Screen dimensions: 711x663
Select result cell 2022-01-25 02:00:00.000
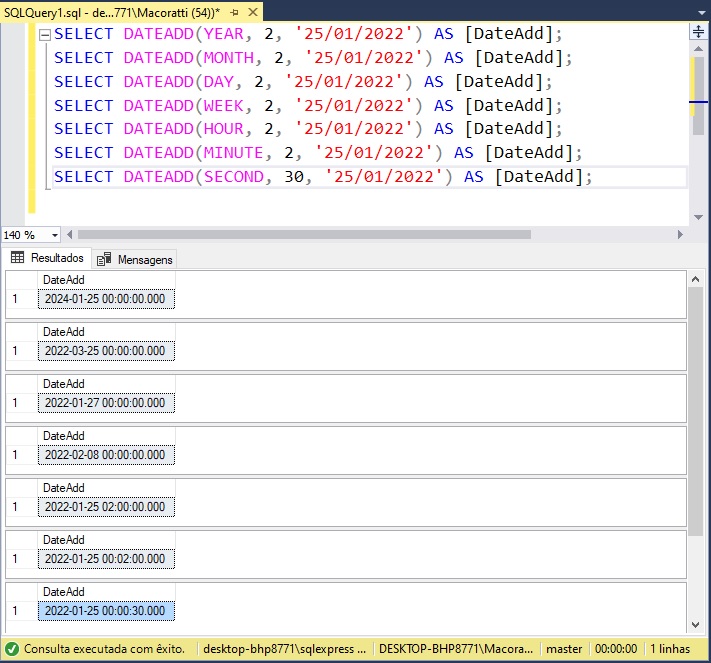[106, 507]
